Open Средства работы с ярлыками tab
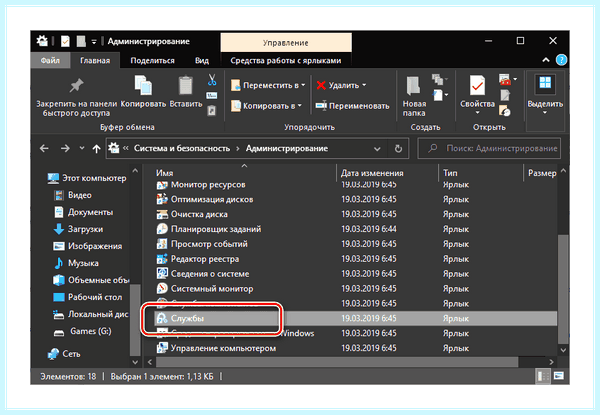The height and width of the screenshot is (415, 600). [x=285, y=60]
